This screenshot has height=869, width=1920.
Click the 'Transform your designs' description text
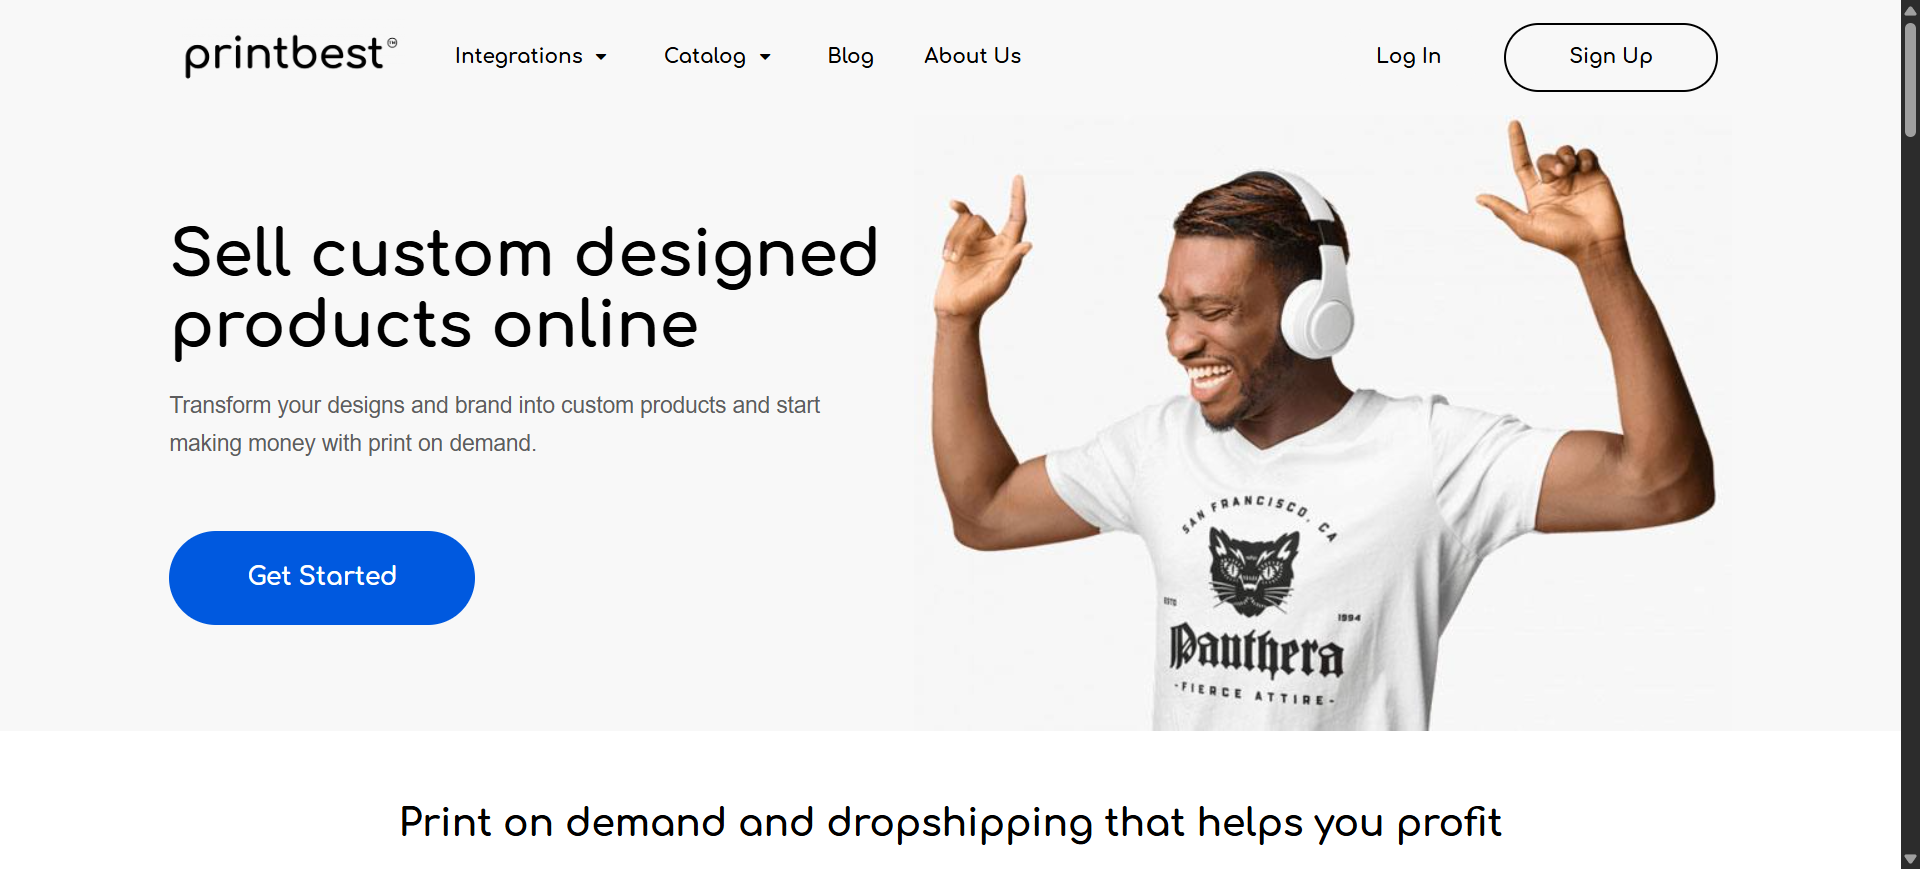(x=495, y=424)
